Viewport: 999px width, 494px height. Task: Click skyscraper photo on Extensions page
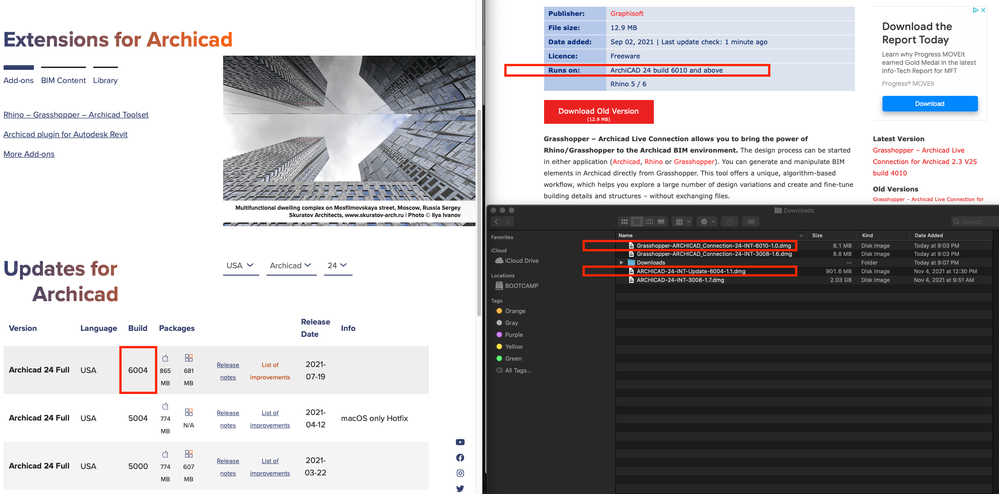[349, 127]
